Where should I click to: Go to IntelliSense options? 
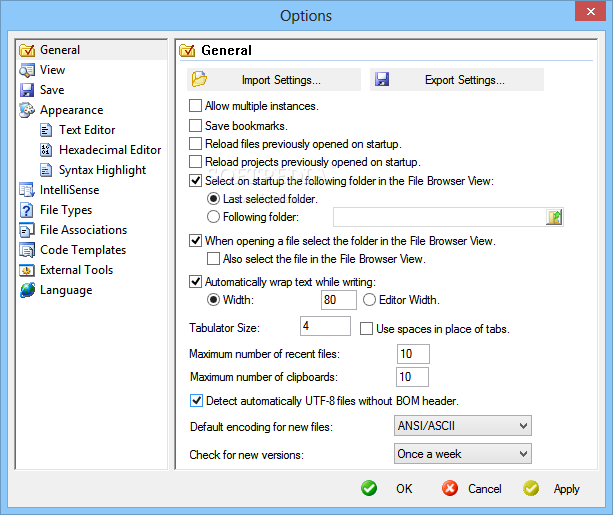coord(70,190)
